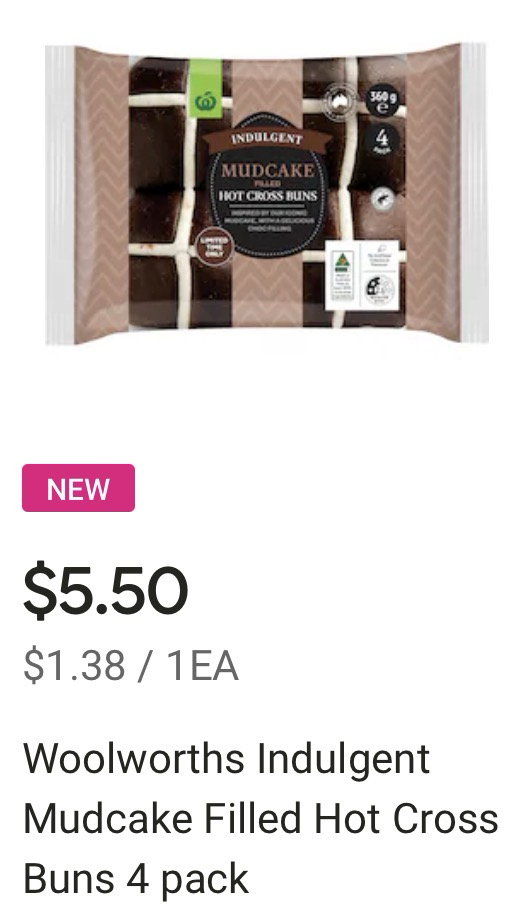The height and width of the screenshot is (918, 530).
Task: Click the description text under Hot Cross Buns
Action: click(x=267, y=221)
